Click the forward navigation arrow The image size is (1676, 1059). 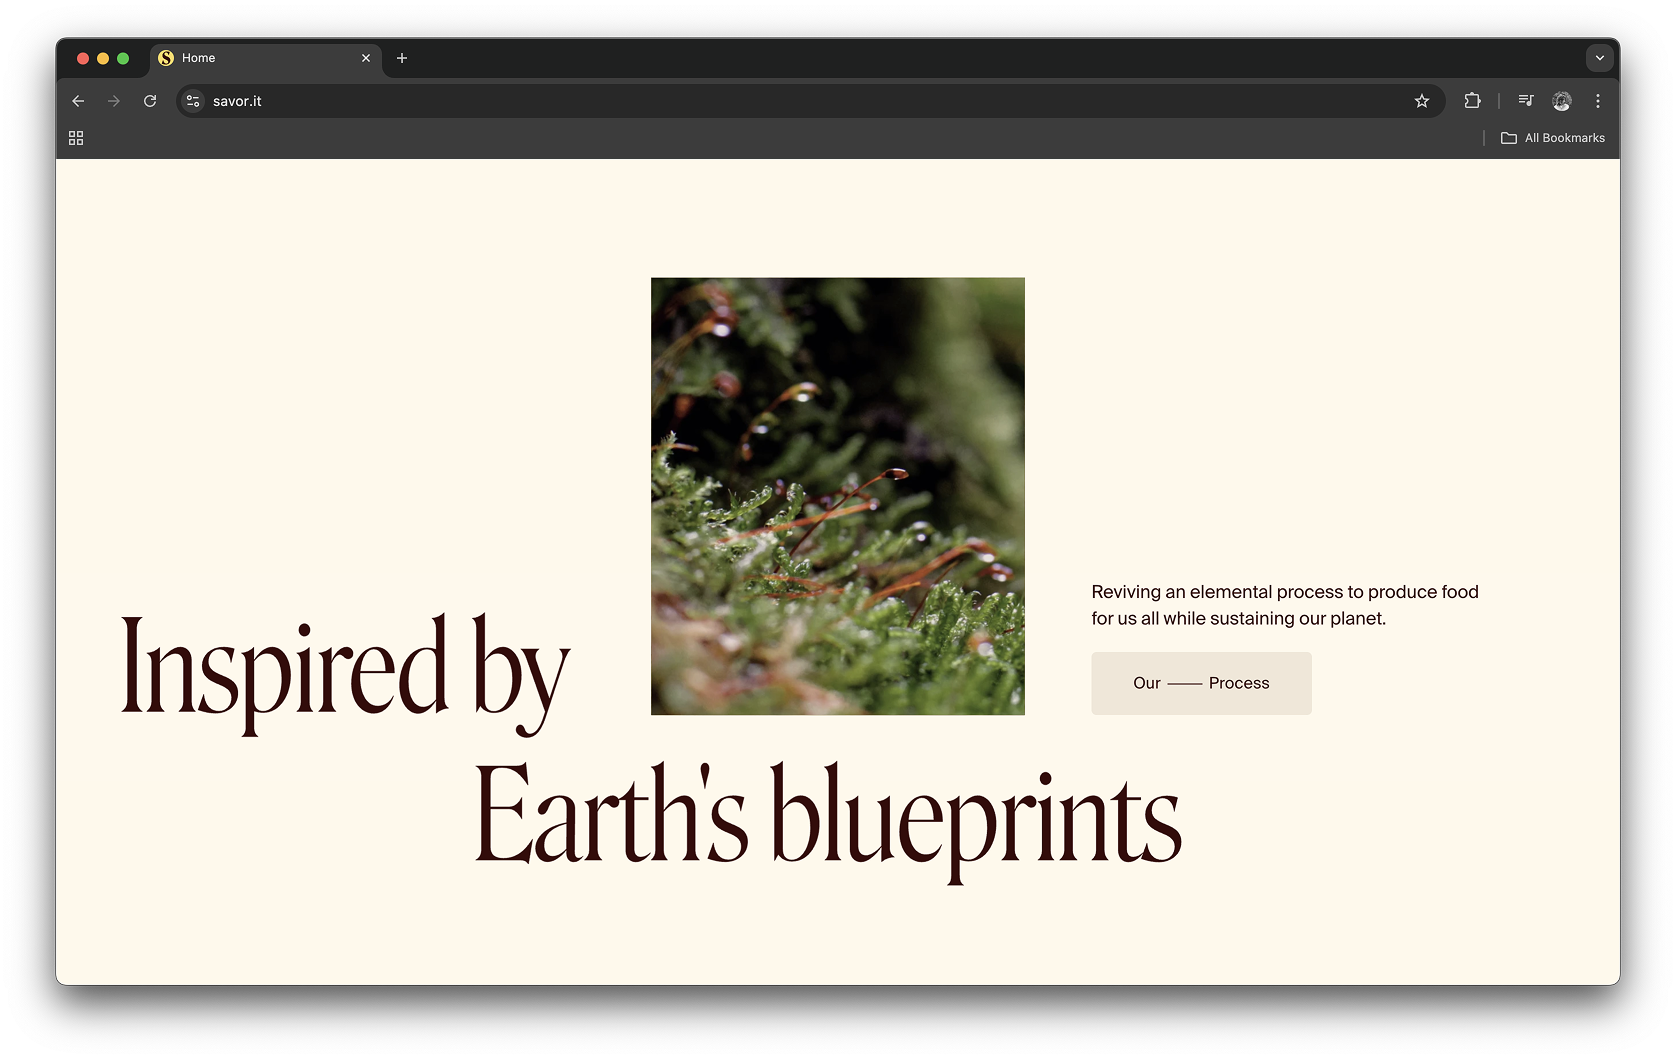pos(114,101)
